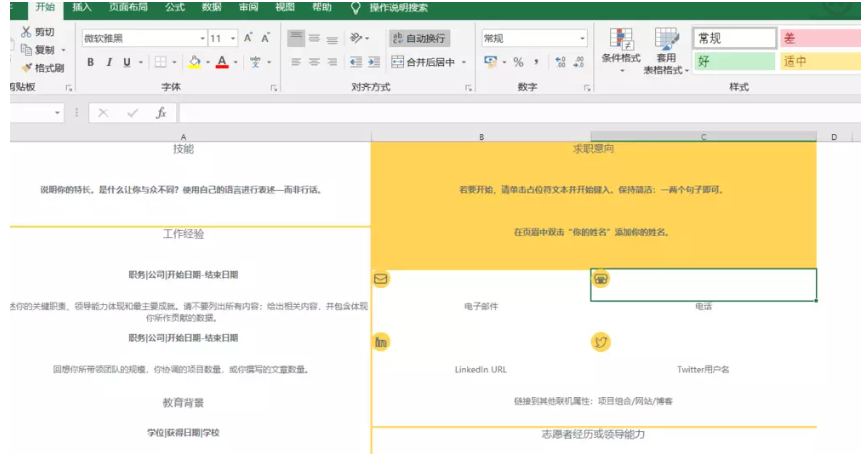Screen dimensions: 863x454
Task: Click the fx insert function icon
Action: [x=161, y=113]
